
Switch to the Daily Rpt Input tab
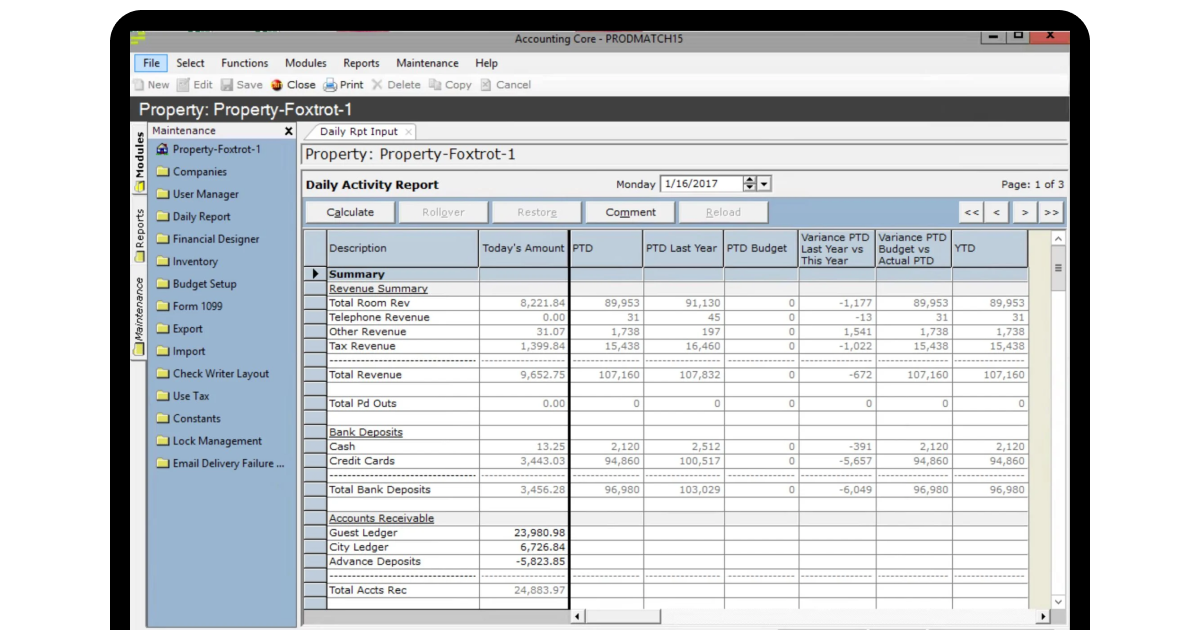coord(360,131)
